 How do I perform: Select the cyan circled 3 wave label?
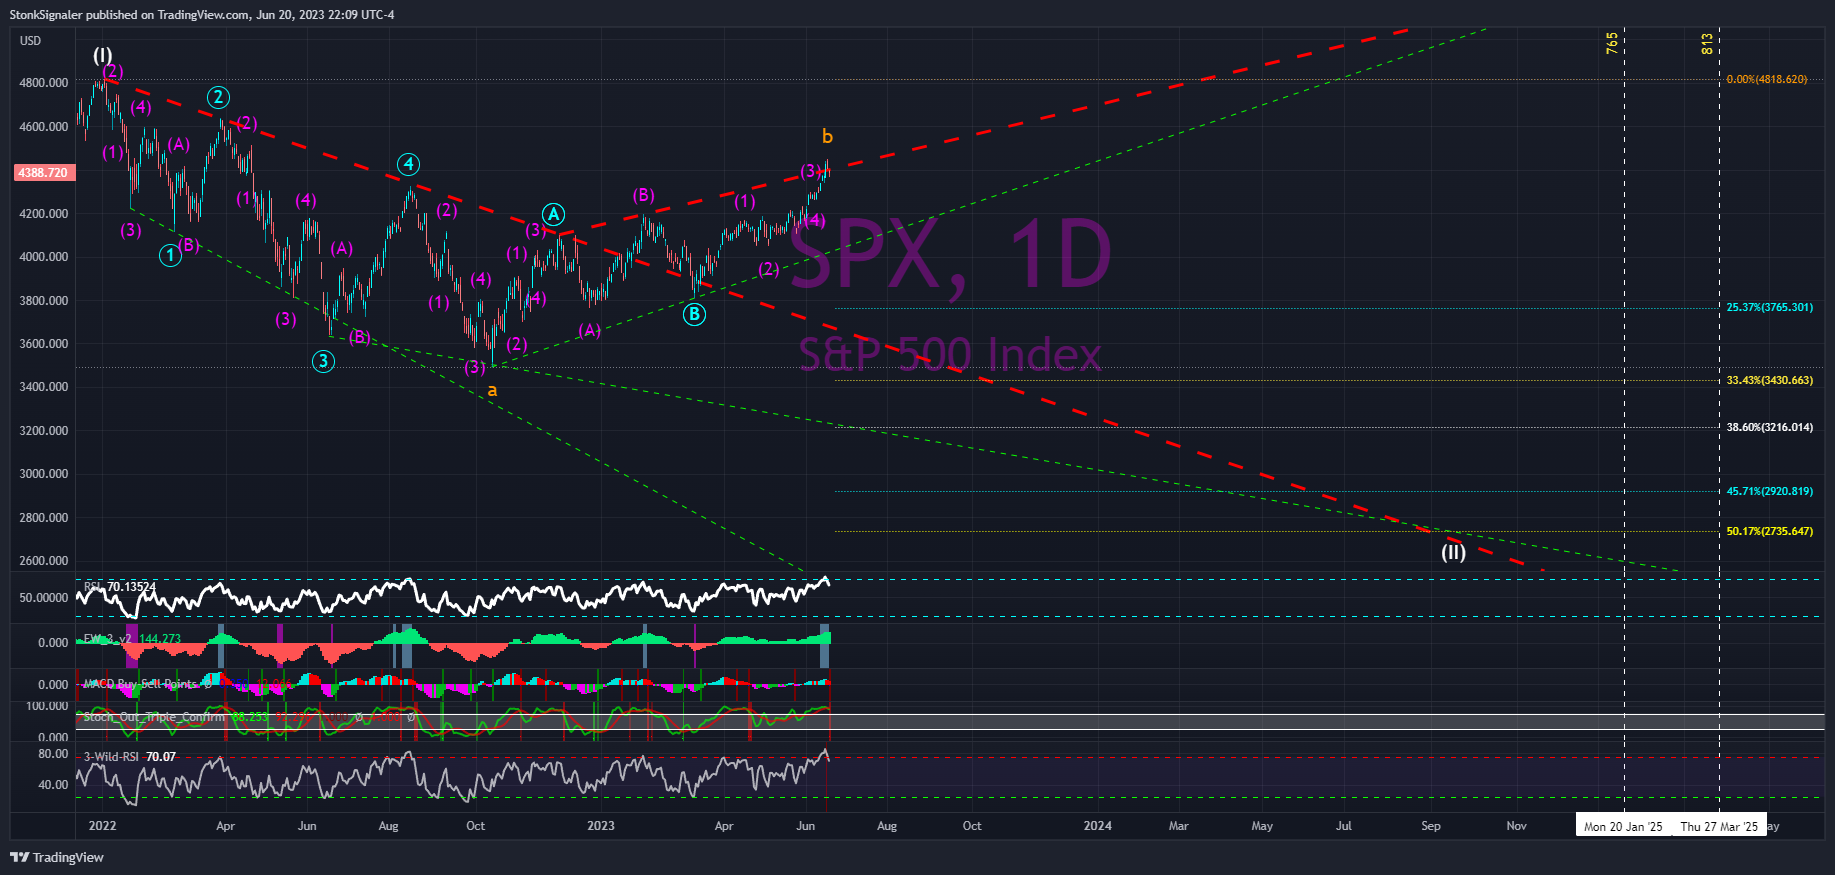point(323,361)
